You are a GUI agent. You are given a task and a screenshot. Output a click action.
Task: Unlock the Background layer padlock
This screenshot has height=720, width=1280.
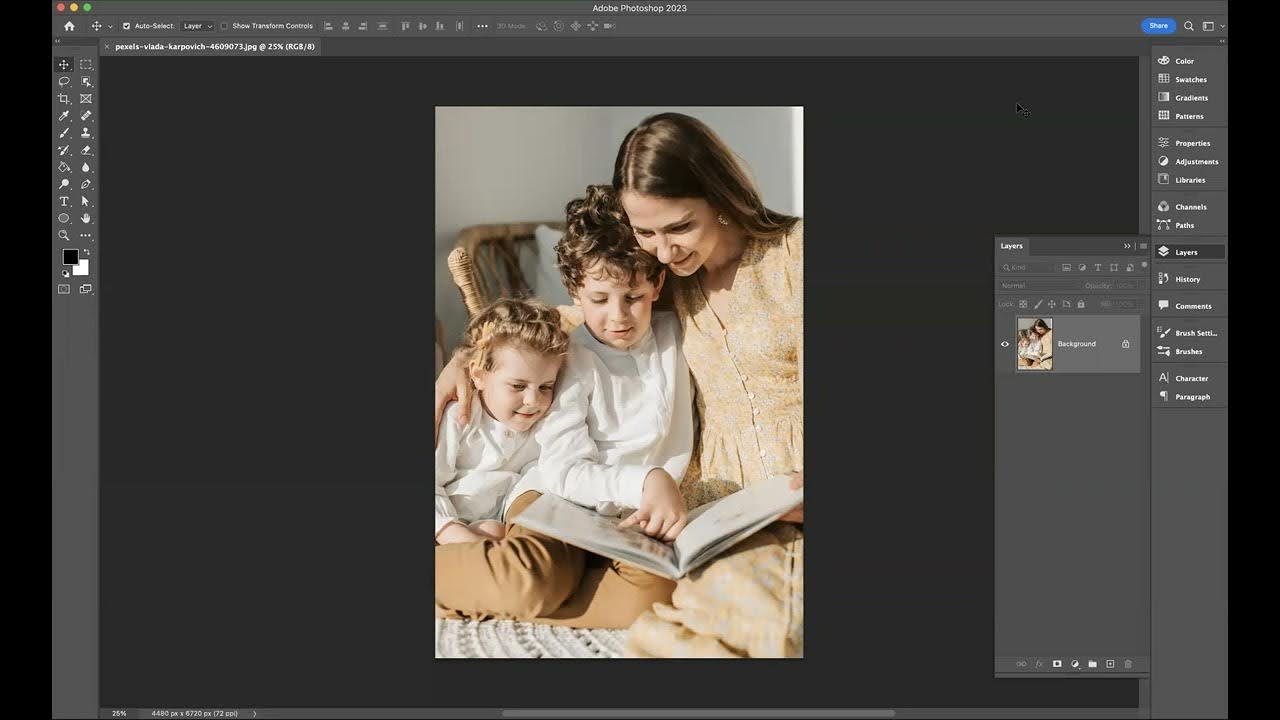1125,344
